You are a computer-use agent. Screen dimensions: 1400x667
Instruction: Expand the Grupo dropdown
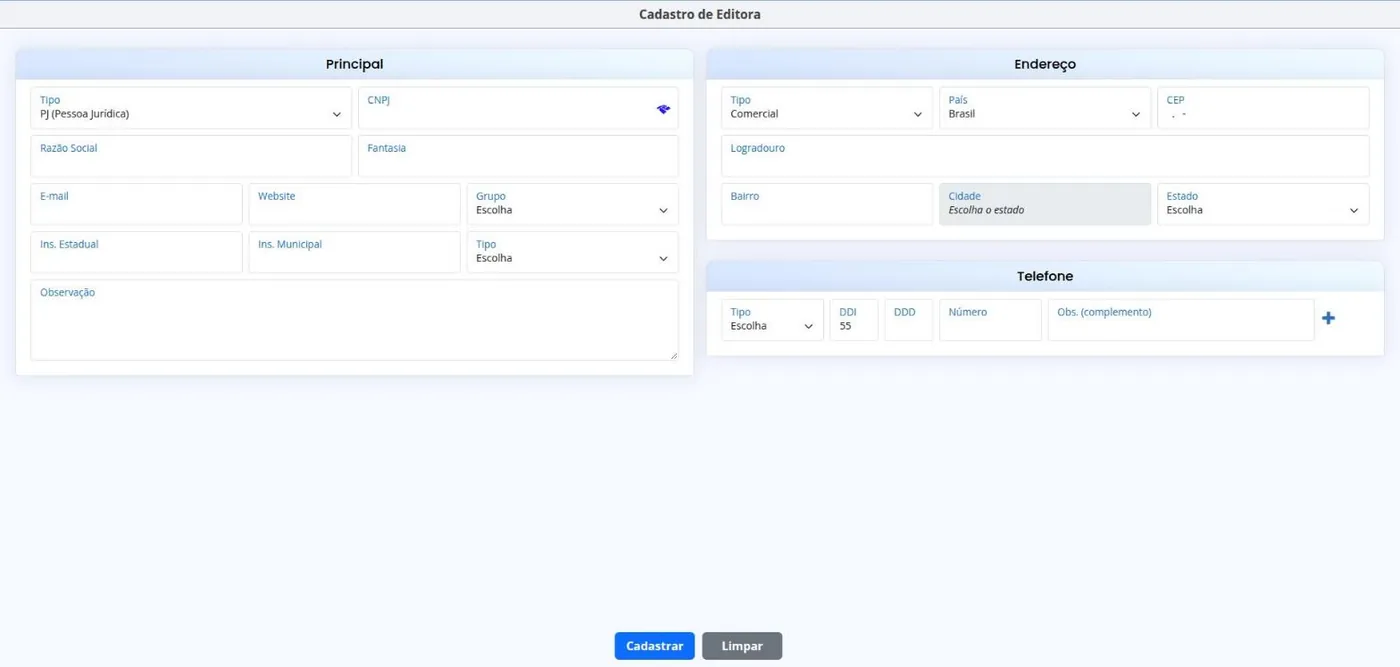[572, 204]
